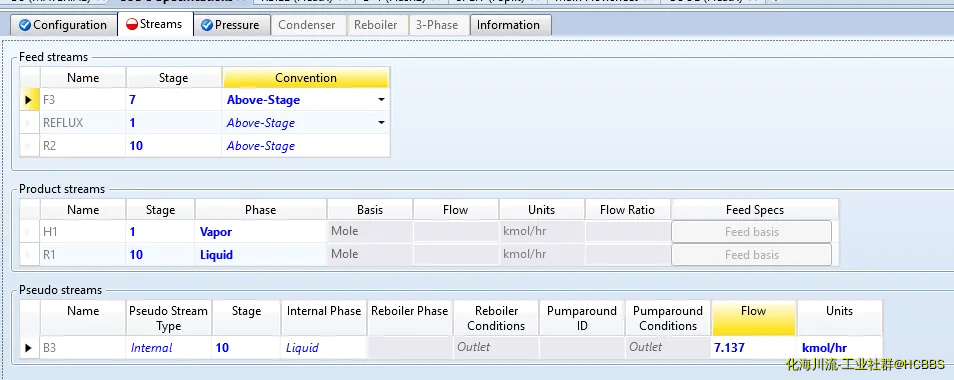Screen dimensions: 954x380
Task: Click the Feed basis button for H1
Action: 751,232
